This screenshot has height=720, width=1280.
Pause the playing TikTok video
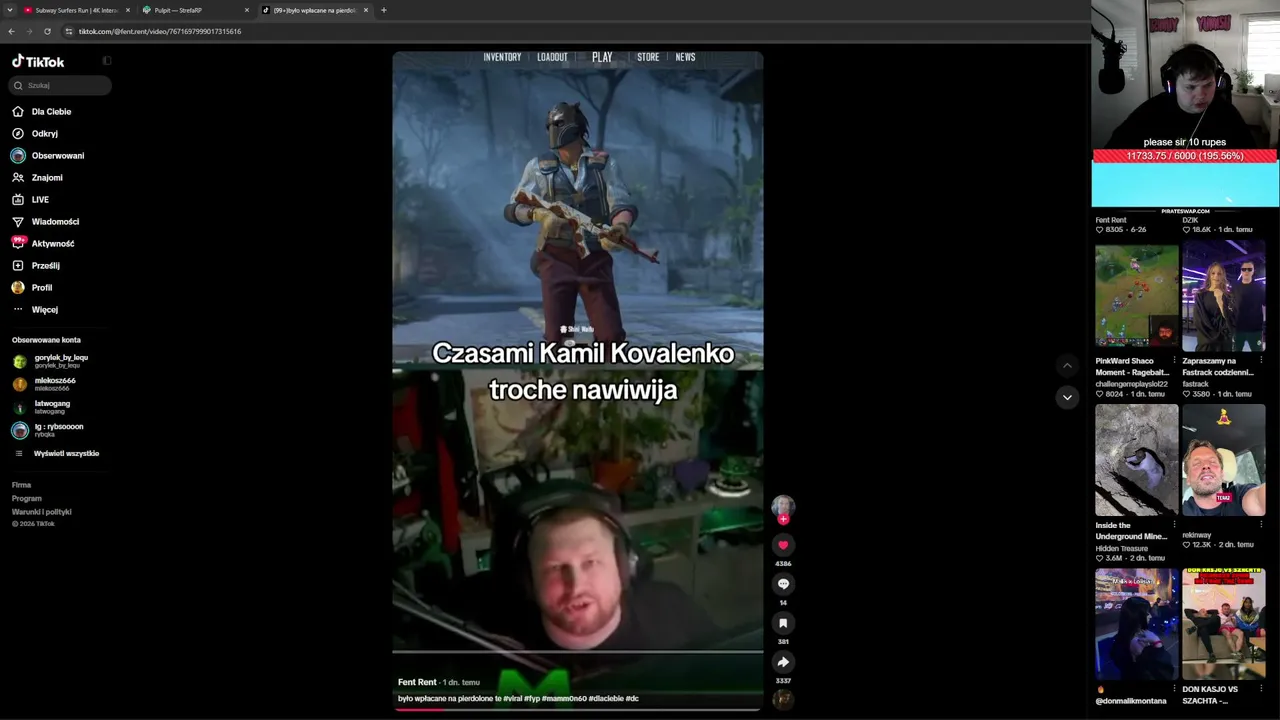tap(577, 380)
